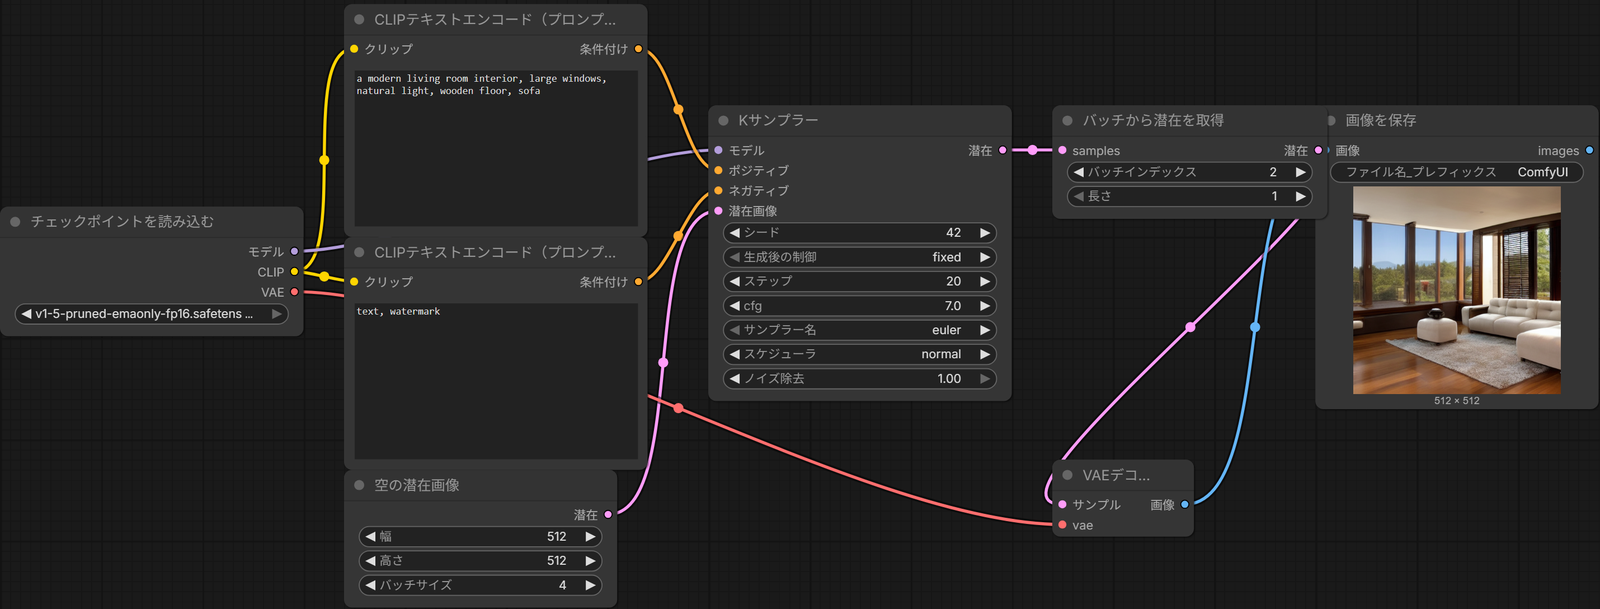This screenshot has height=609, width=1600.
Task: Click into the 'text, watermark' negative prompt box
Action: (x=496, y=381)
